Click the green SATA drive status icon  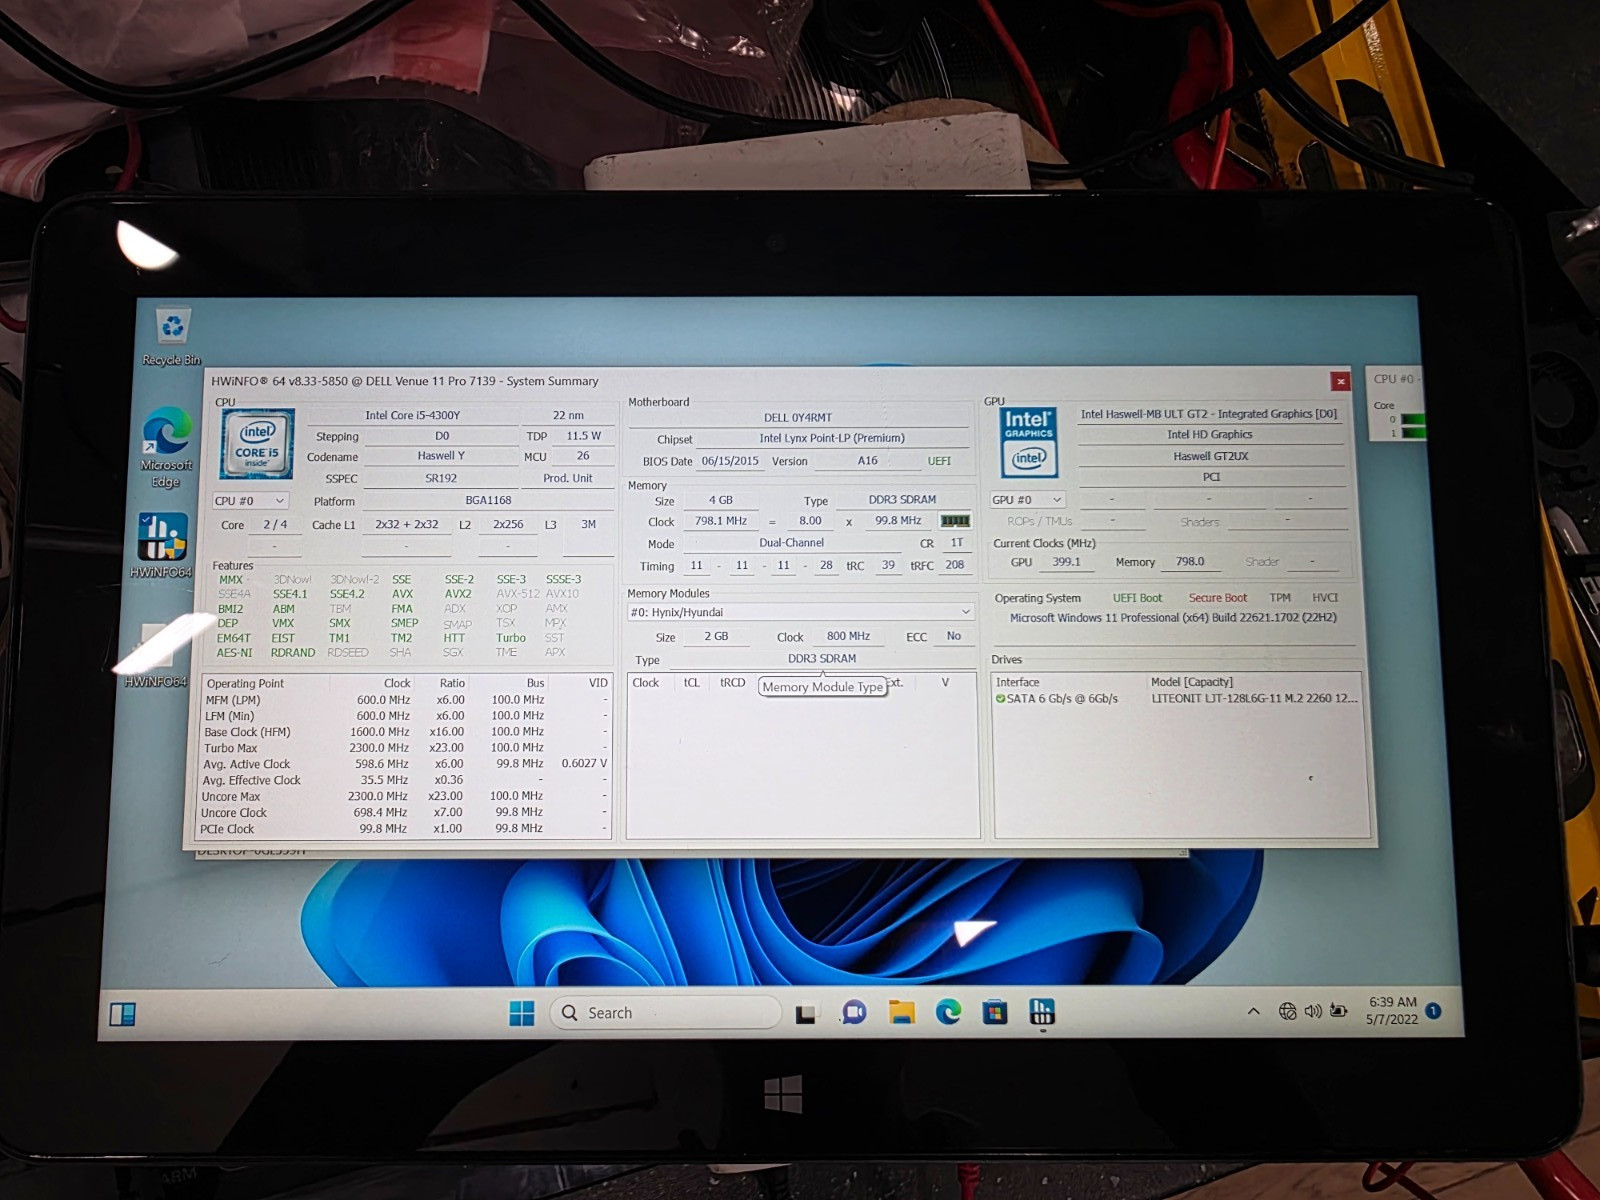coord(1000,699)
